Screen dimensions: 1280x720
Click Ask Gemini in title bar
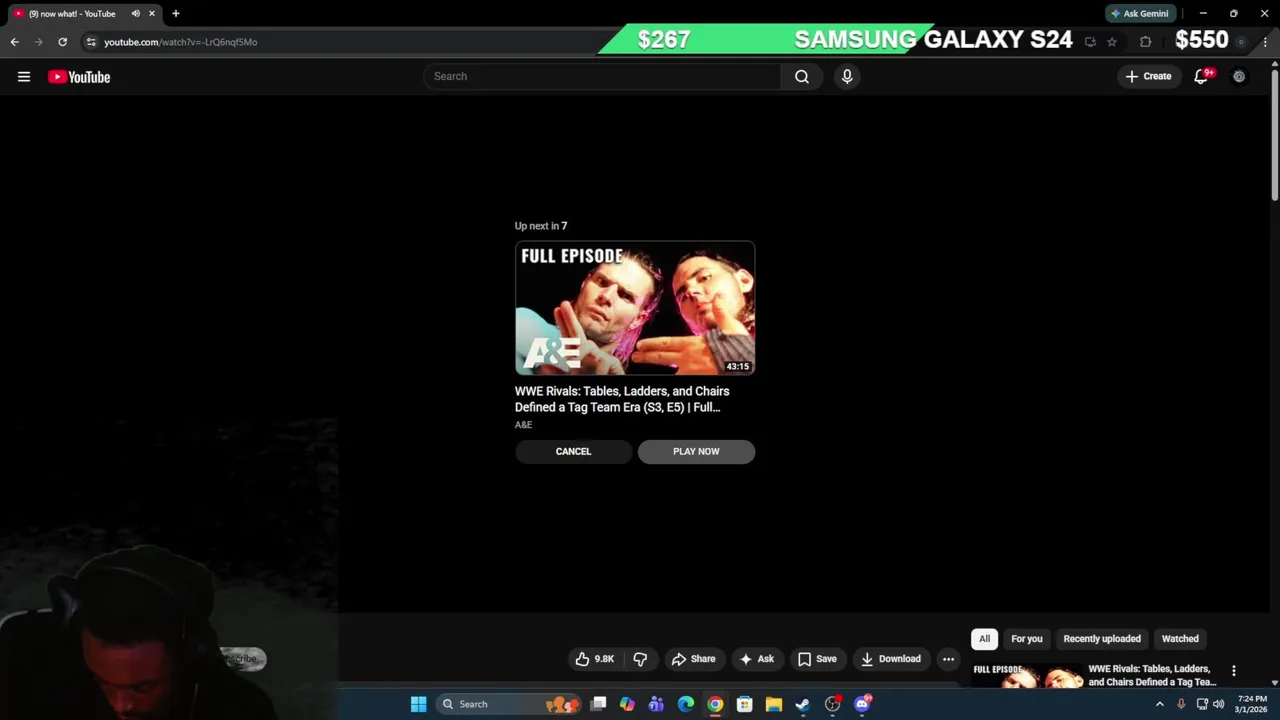click(x=1139, y=13)
